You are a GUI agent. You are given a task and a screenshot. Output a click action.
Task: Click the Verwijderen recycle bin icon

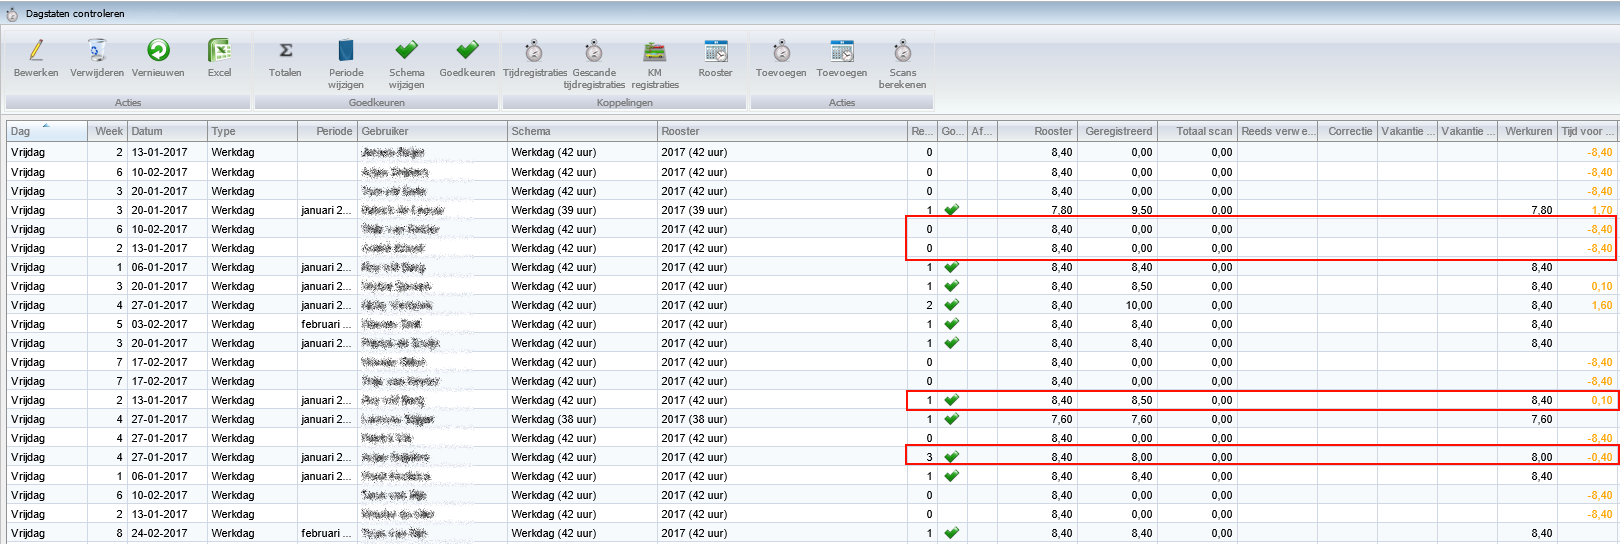97,51
